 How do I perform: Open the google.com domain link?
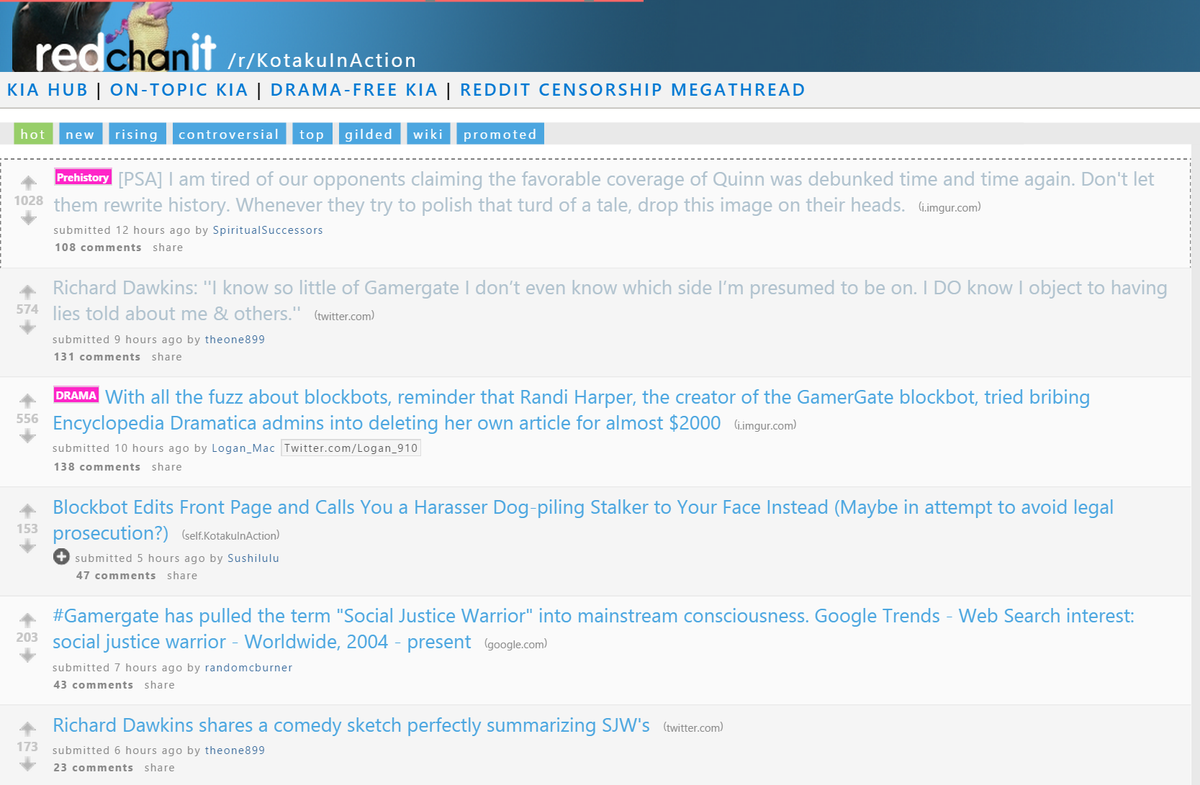tap(515, 644)
